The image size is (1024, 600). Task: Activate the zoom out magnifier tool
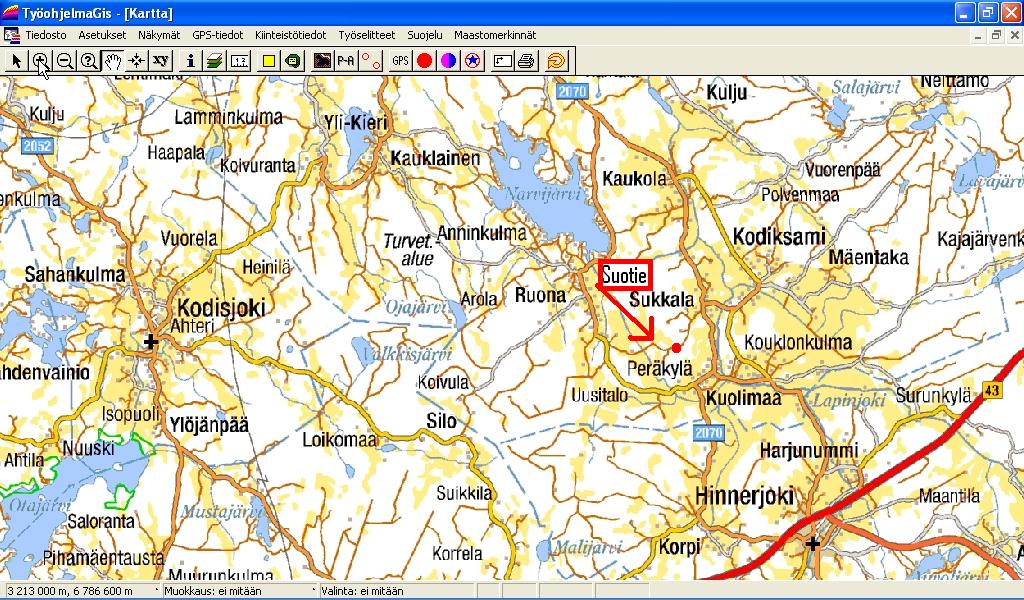click(65, 61)
